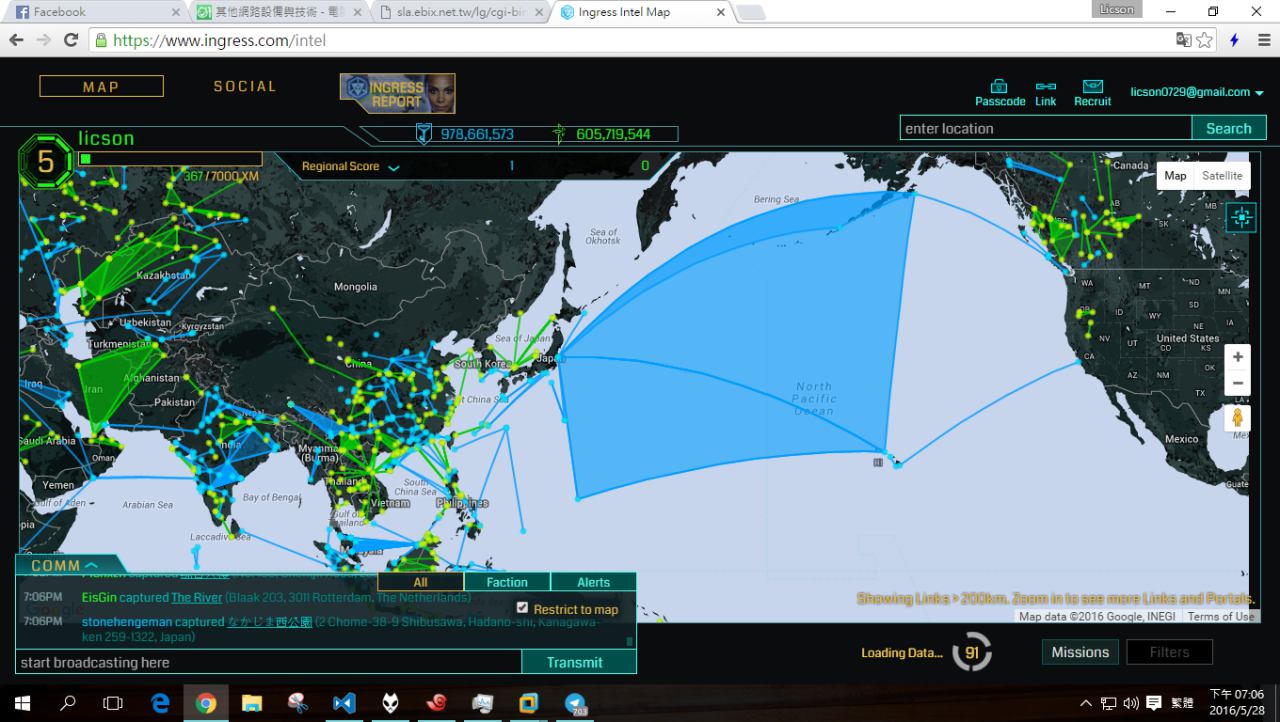Reload the current page
The image size is (1280, 722).
71,40
